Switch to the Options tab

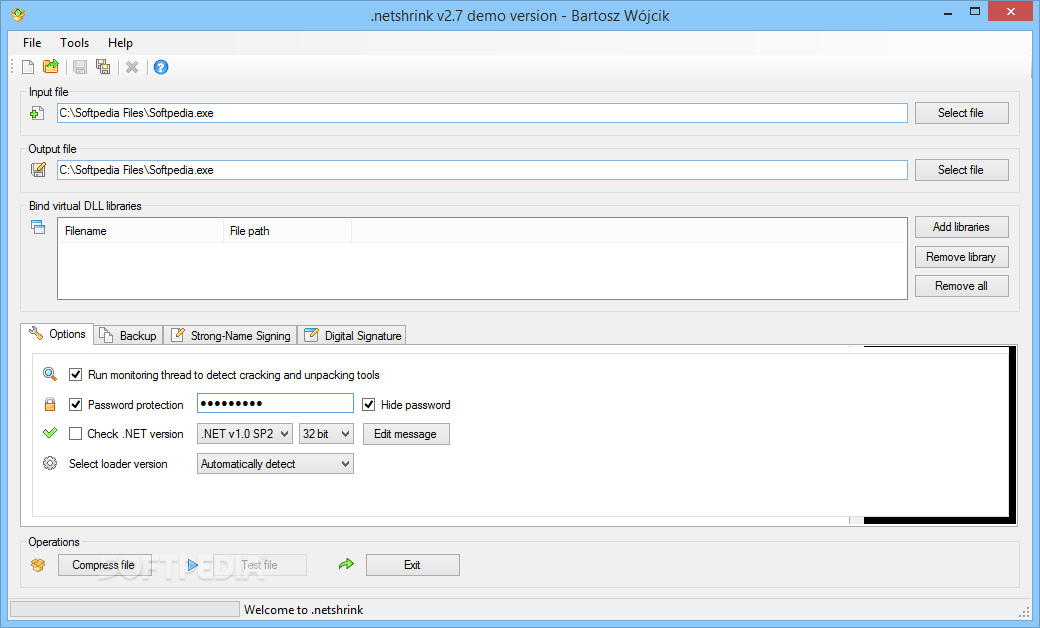(57, 334)
